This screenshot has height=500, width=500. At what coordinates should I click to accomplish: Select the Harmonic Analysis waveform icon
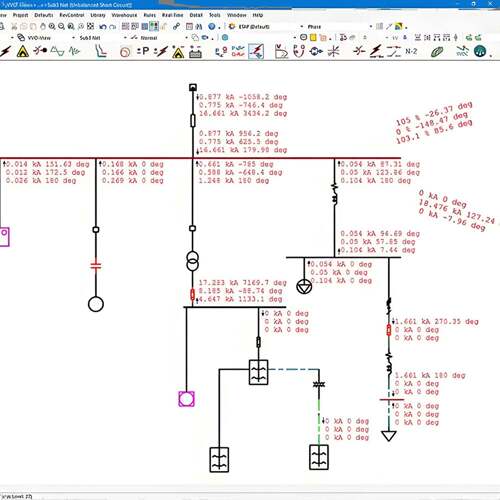tap(57, 51)
